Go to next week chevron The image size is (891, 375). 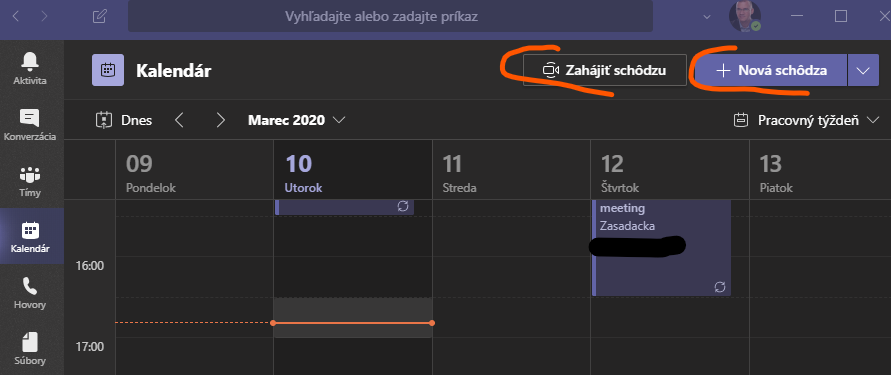[220, 120]
